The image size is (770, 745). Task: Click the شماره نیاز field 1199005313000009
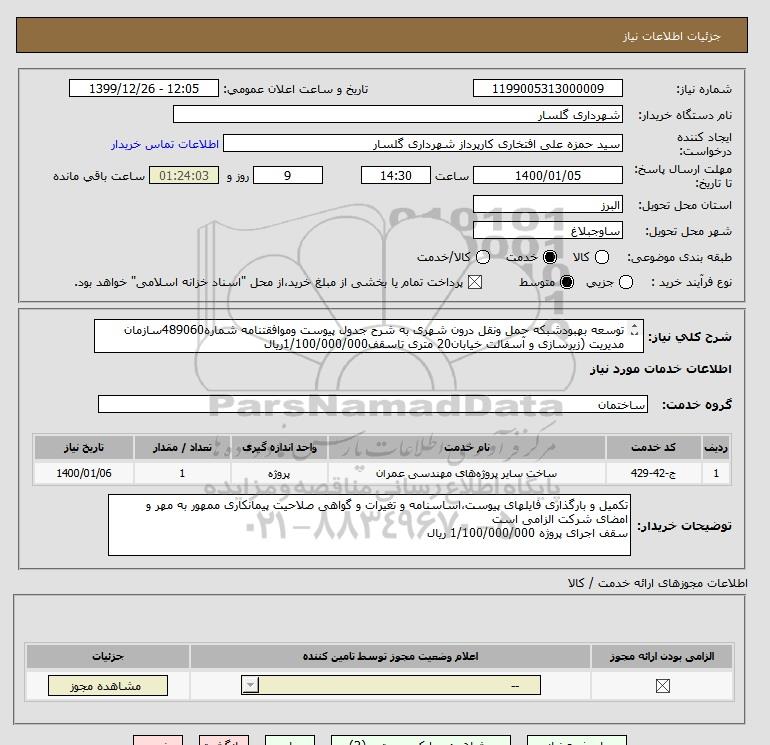click(548, 88)
